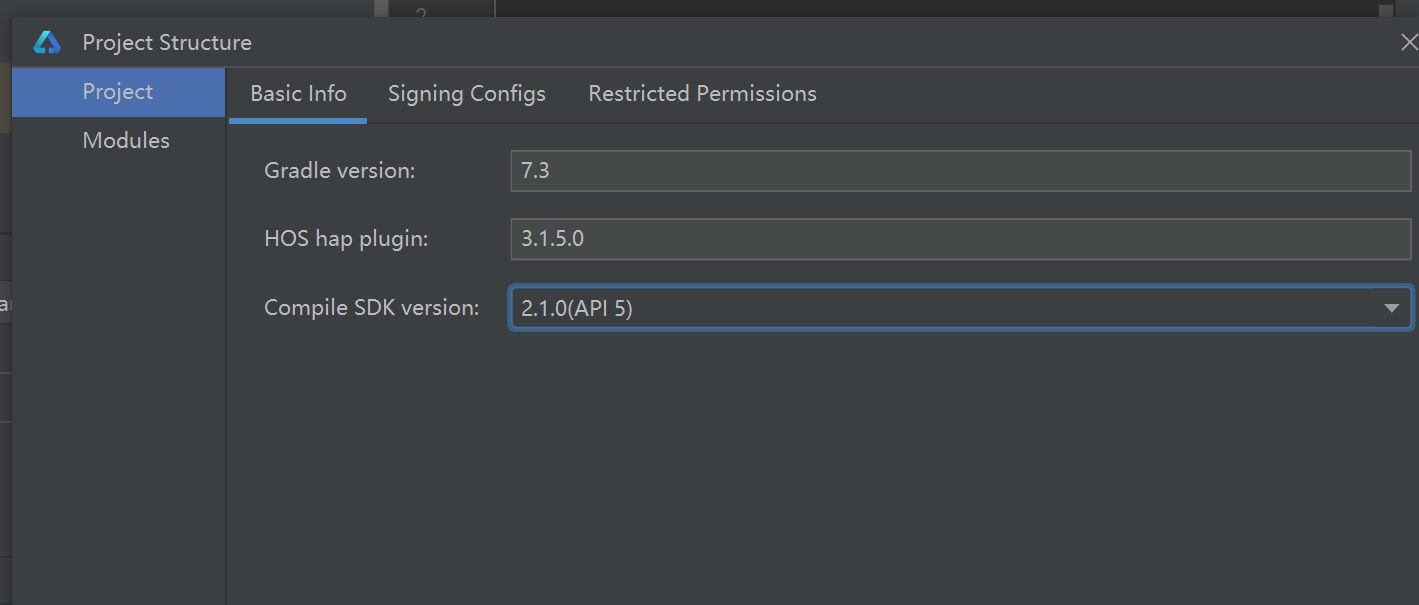Screen dimensions: 1419x605
Task: Click the "HOS hap plugin:" label
Action: [346, 239]
